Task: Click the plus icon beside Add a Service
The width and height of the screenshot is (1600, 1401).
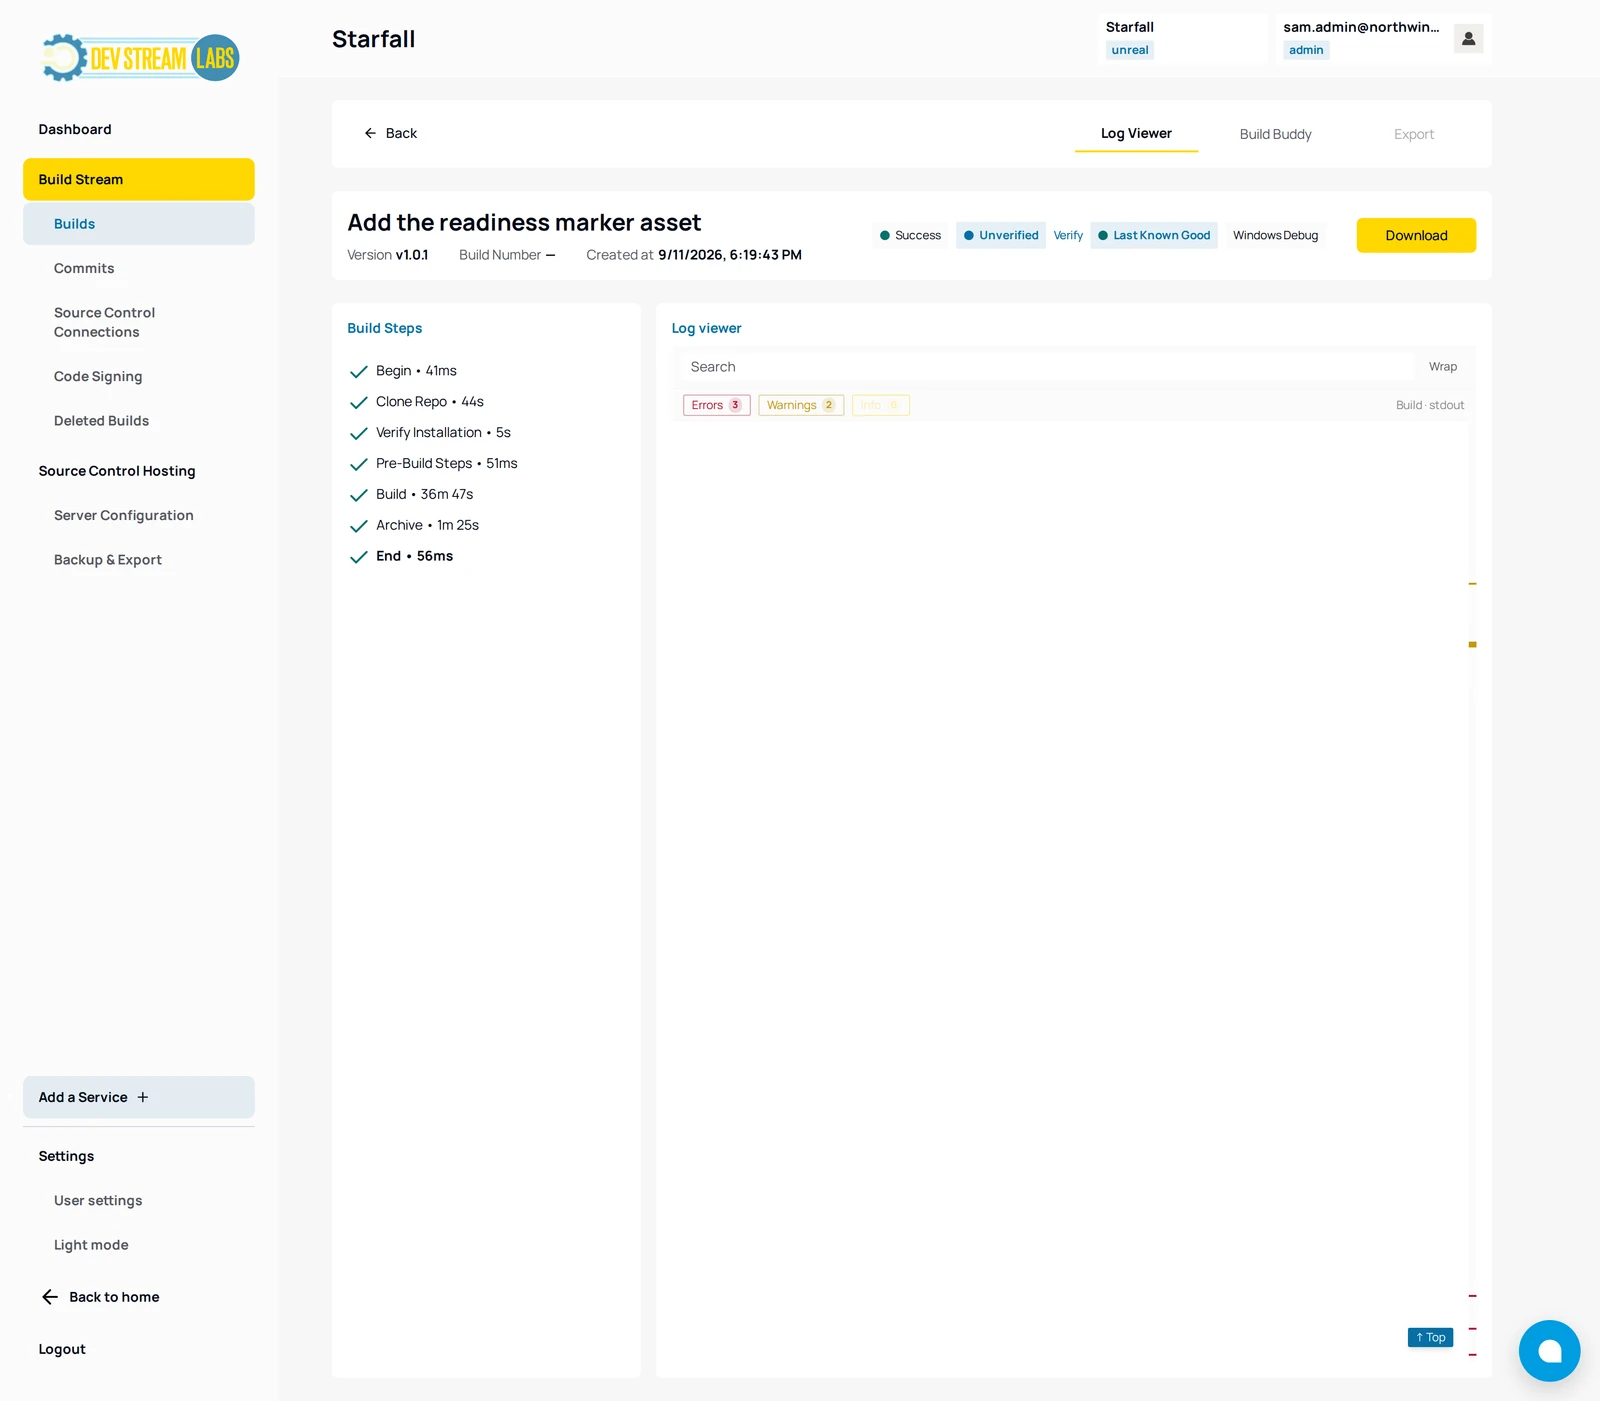Action: click(x=143, y=1097)
